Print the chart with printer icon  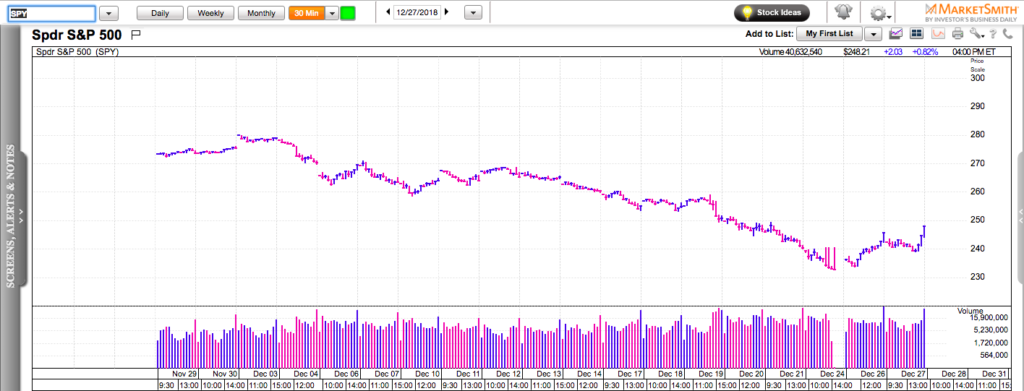point(957,33)
